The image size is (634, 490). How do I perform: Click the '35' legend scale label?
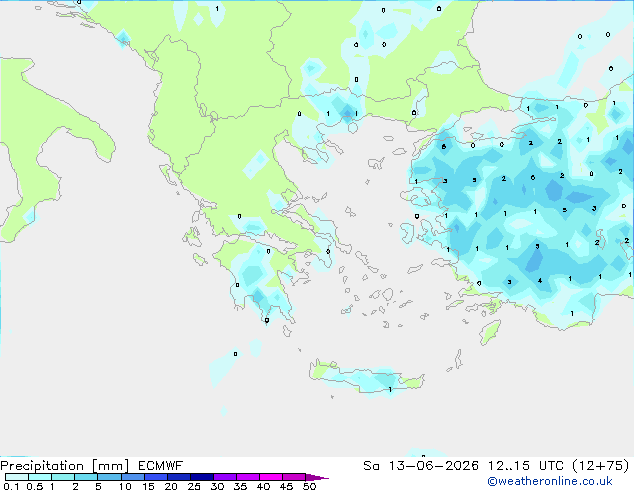click(241, 486)
